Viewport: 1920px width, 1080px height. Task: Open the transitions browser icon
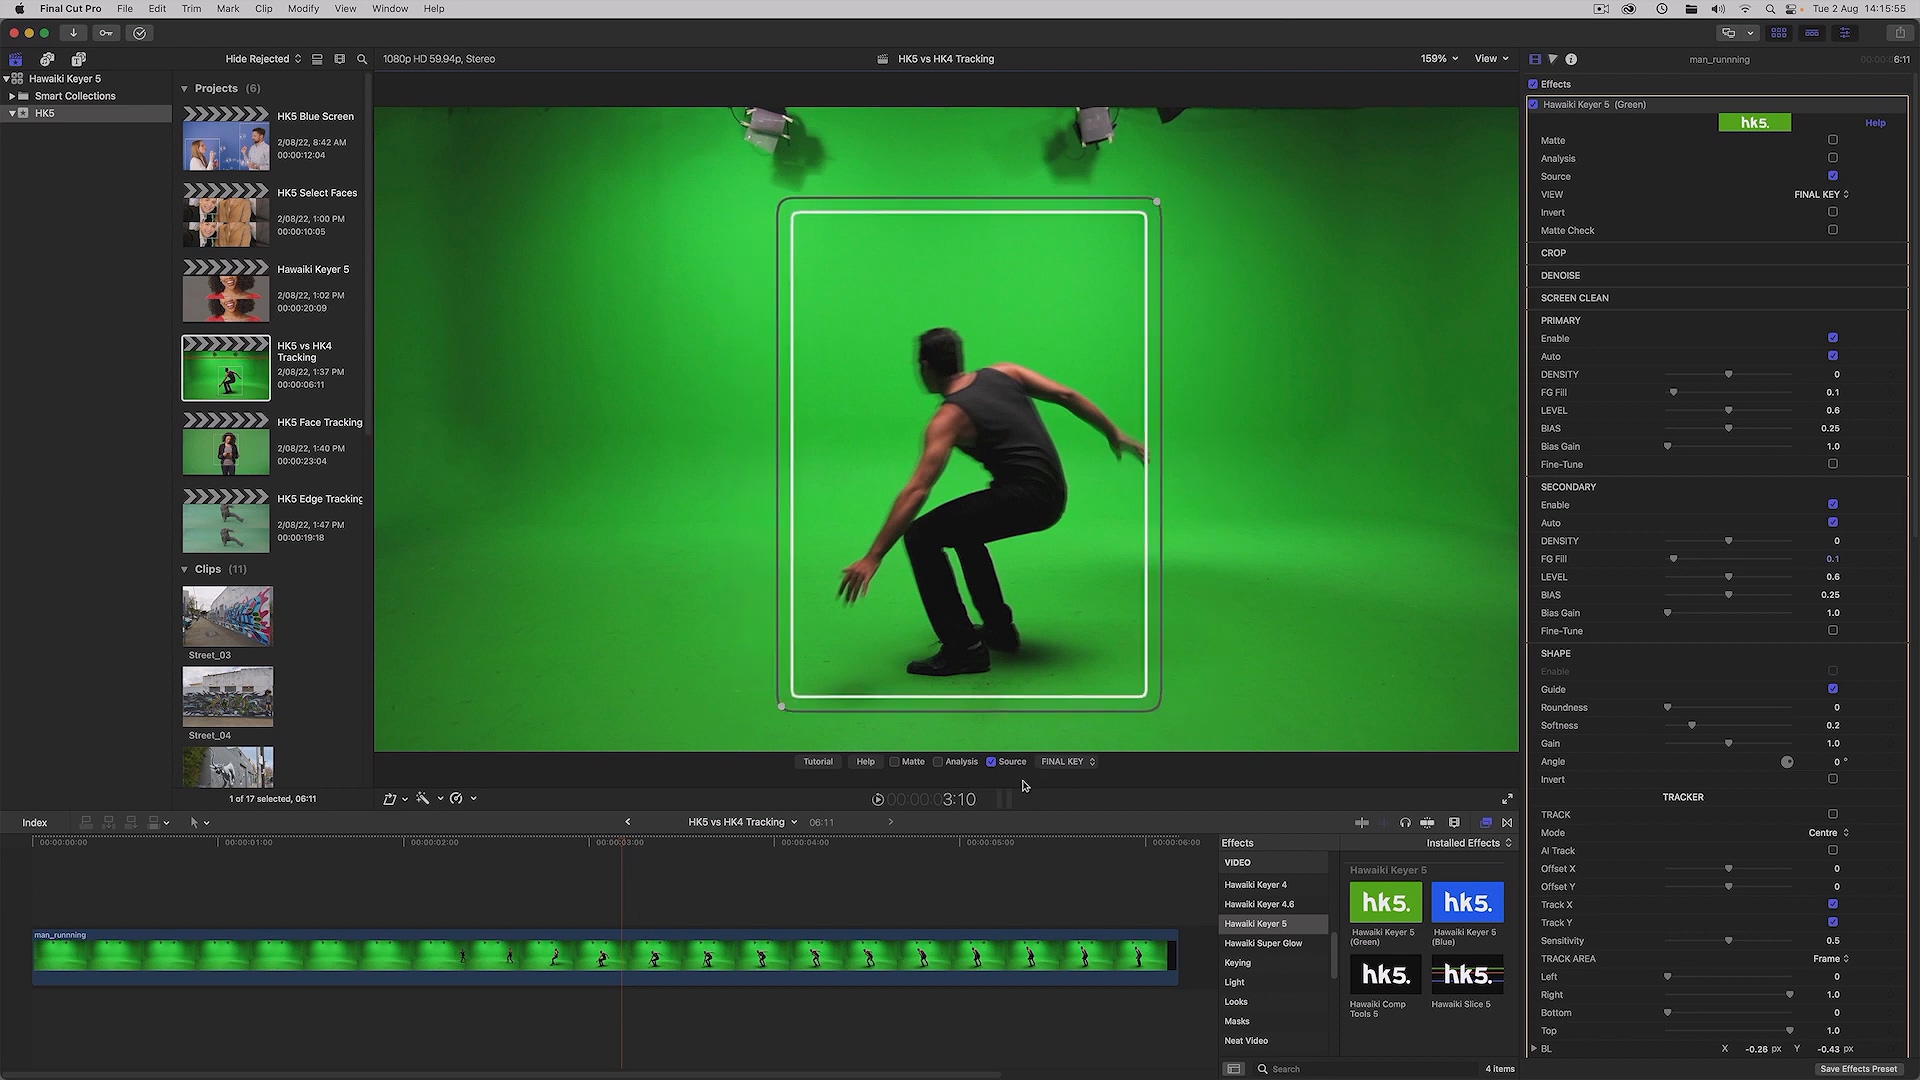click(1507, 822)
